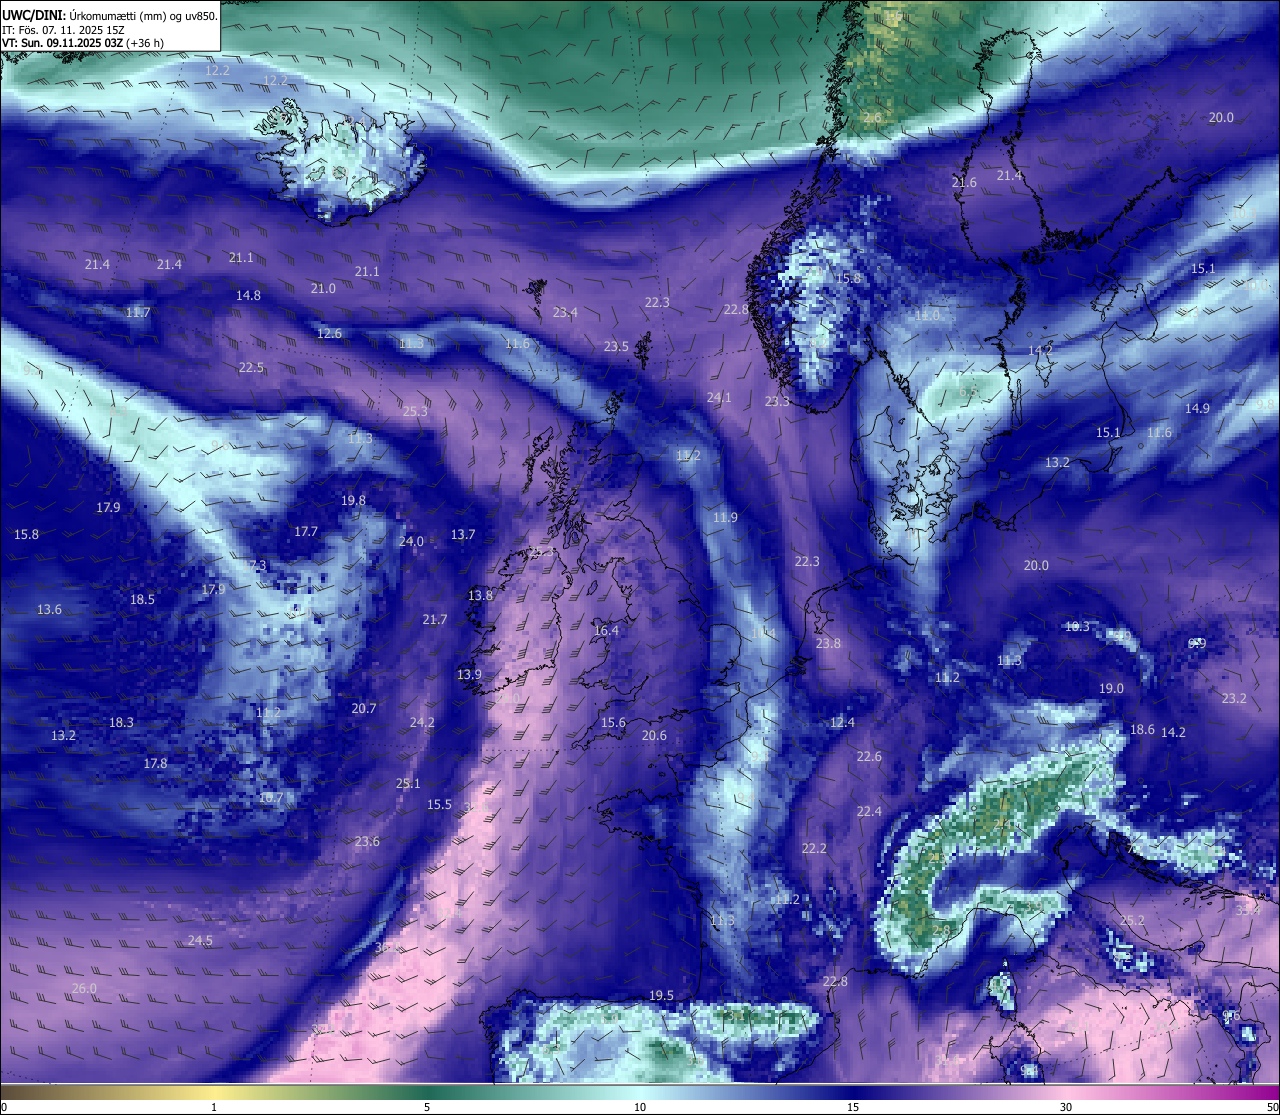This screenshot has width=1280, height=1115.
Task: Click the map value '16.4' over Britain
Action: pyautogui.click(x=606, y=630)
